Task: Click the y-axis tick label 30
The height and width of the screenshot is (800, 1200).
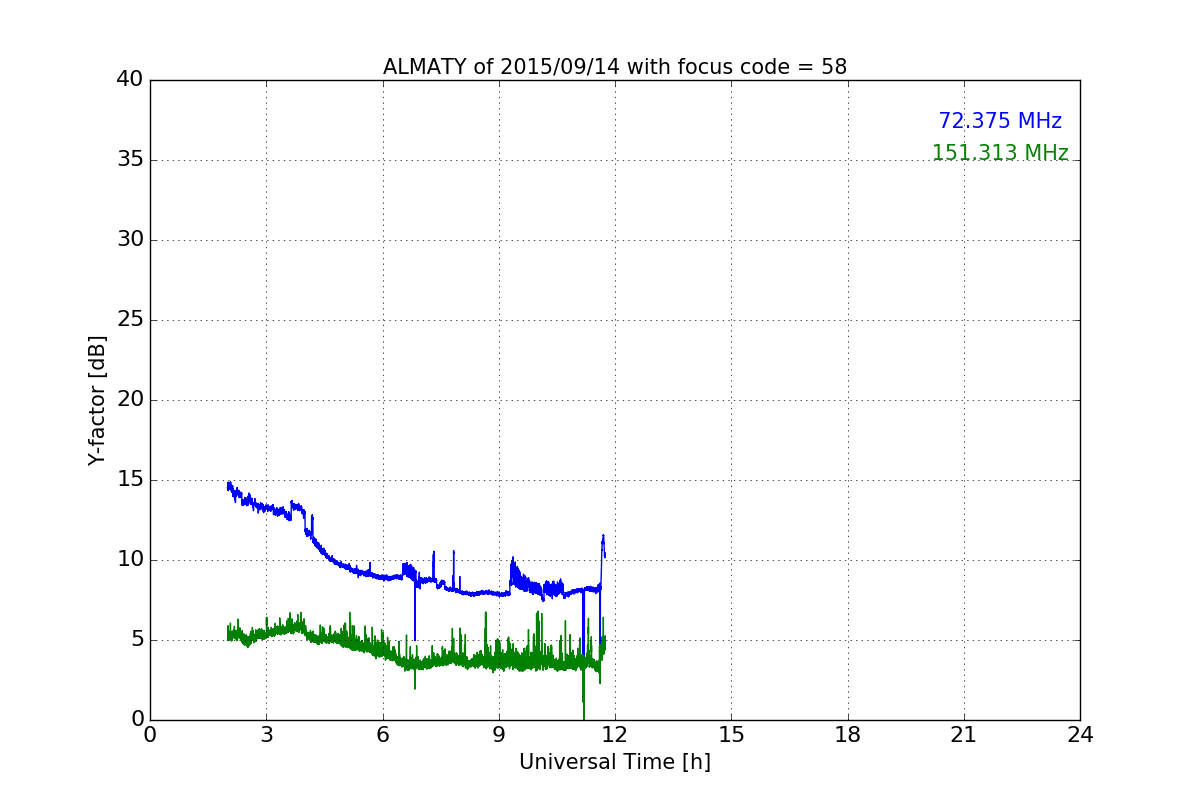Action: (x=130, y=240)
